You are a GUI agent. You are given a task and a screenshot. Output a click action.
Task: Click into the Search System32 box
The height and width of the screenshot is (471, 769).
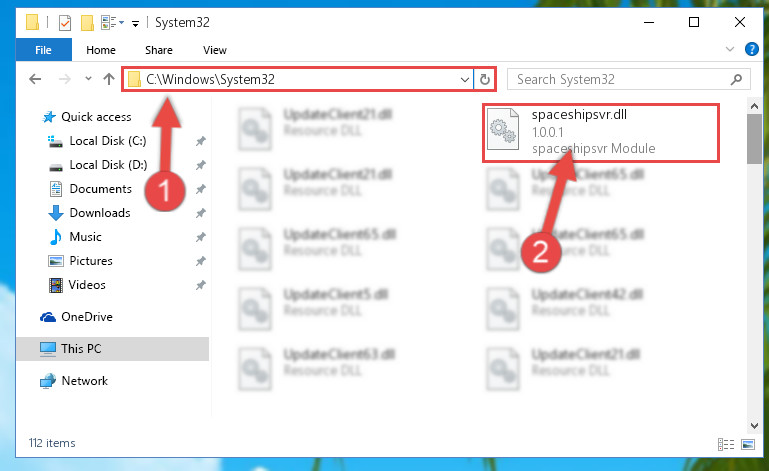619,79
